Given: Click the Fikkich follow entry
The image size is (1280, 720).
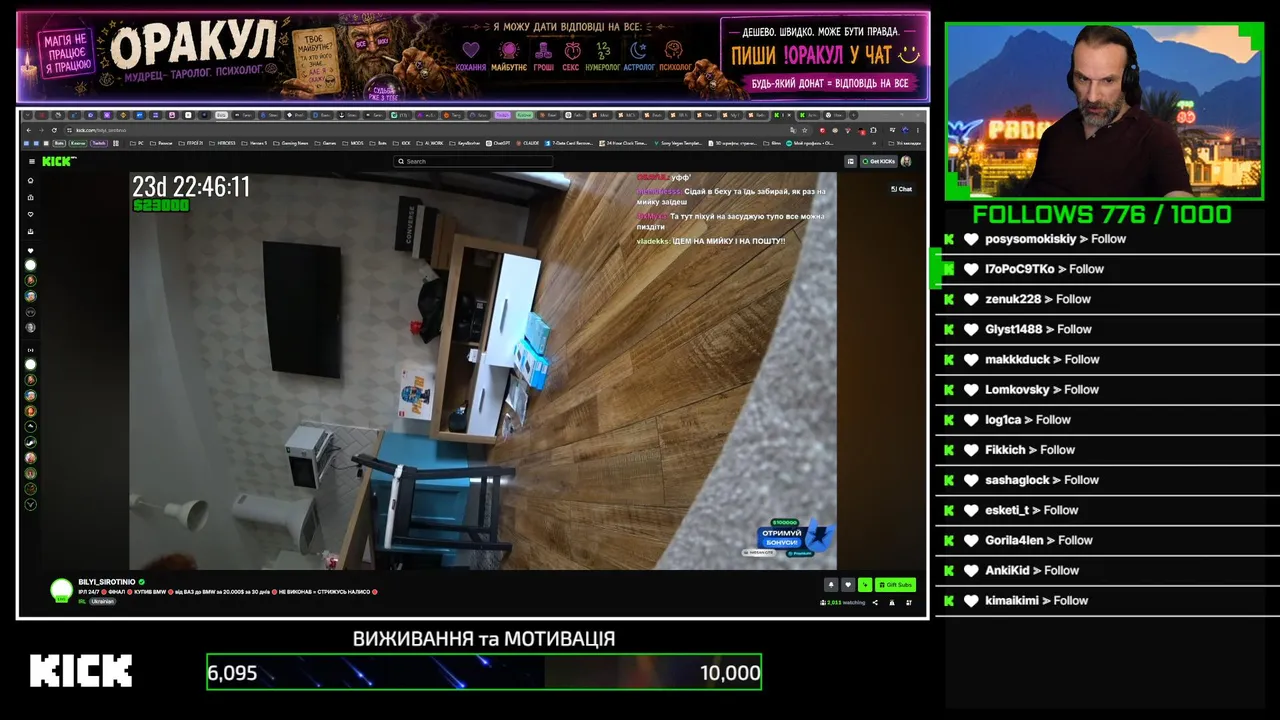Looking at the screenshot, I should [x=1107, y=450].
